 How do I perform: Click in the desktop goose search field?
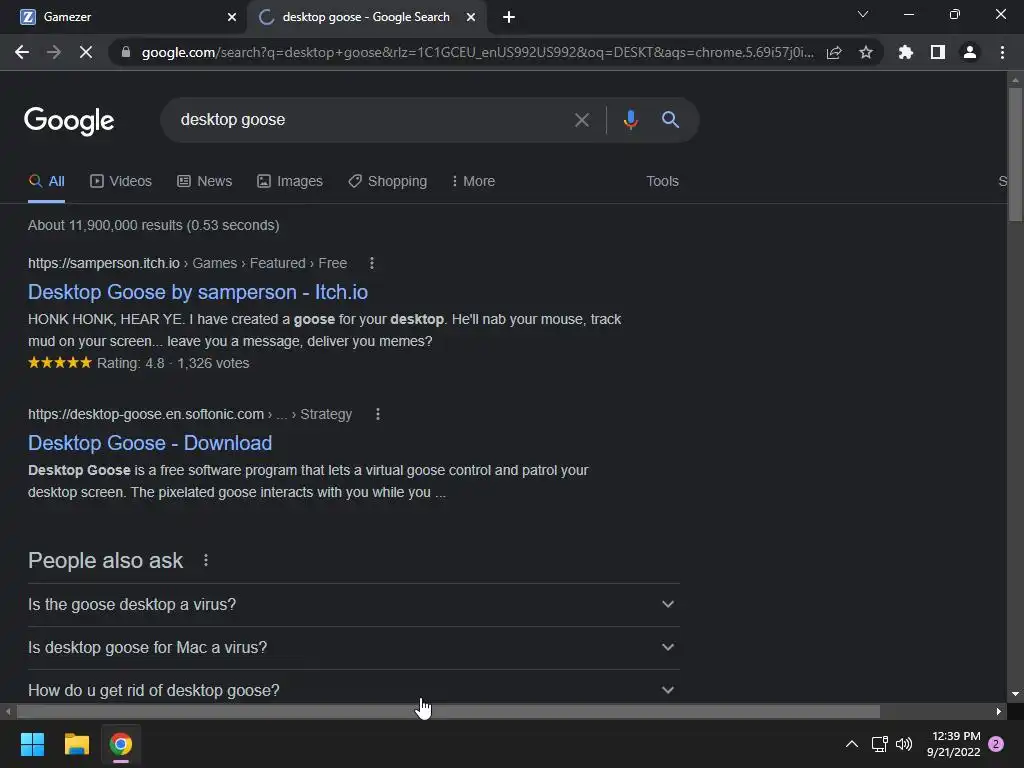point(366,120)
